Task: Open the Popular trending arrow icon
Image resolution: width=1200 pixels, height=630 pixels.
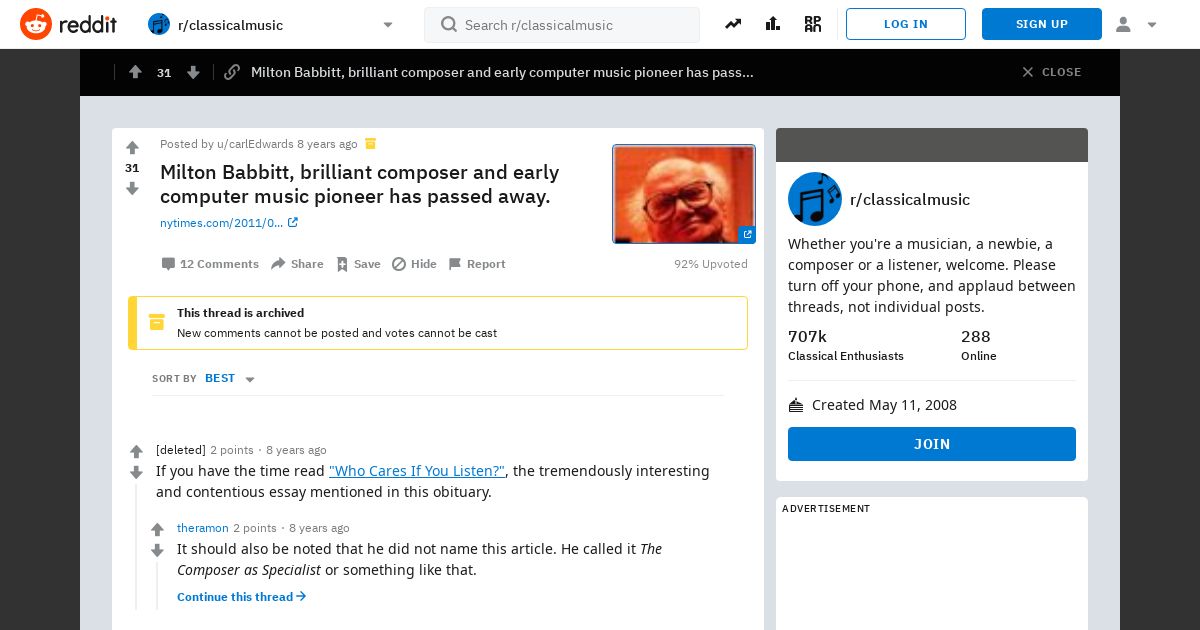Action: click(733, 24)
